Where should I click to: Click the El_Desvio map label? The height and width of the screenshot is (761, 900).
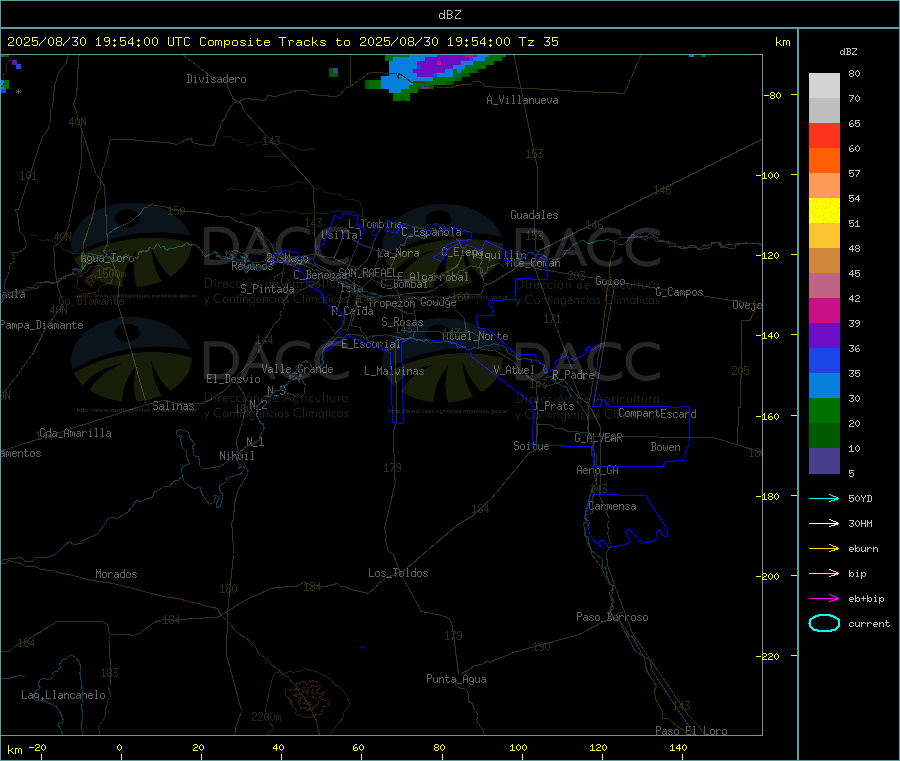click(234, 379)
